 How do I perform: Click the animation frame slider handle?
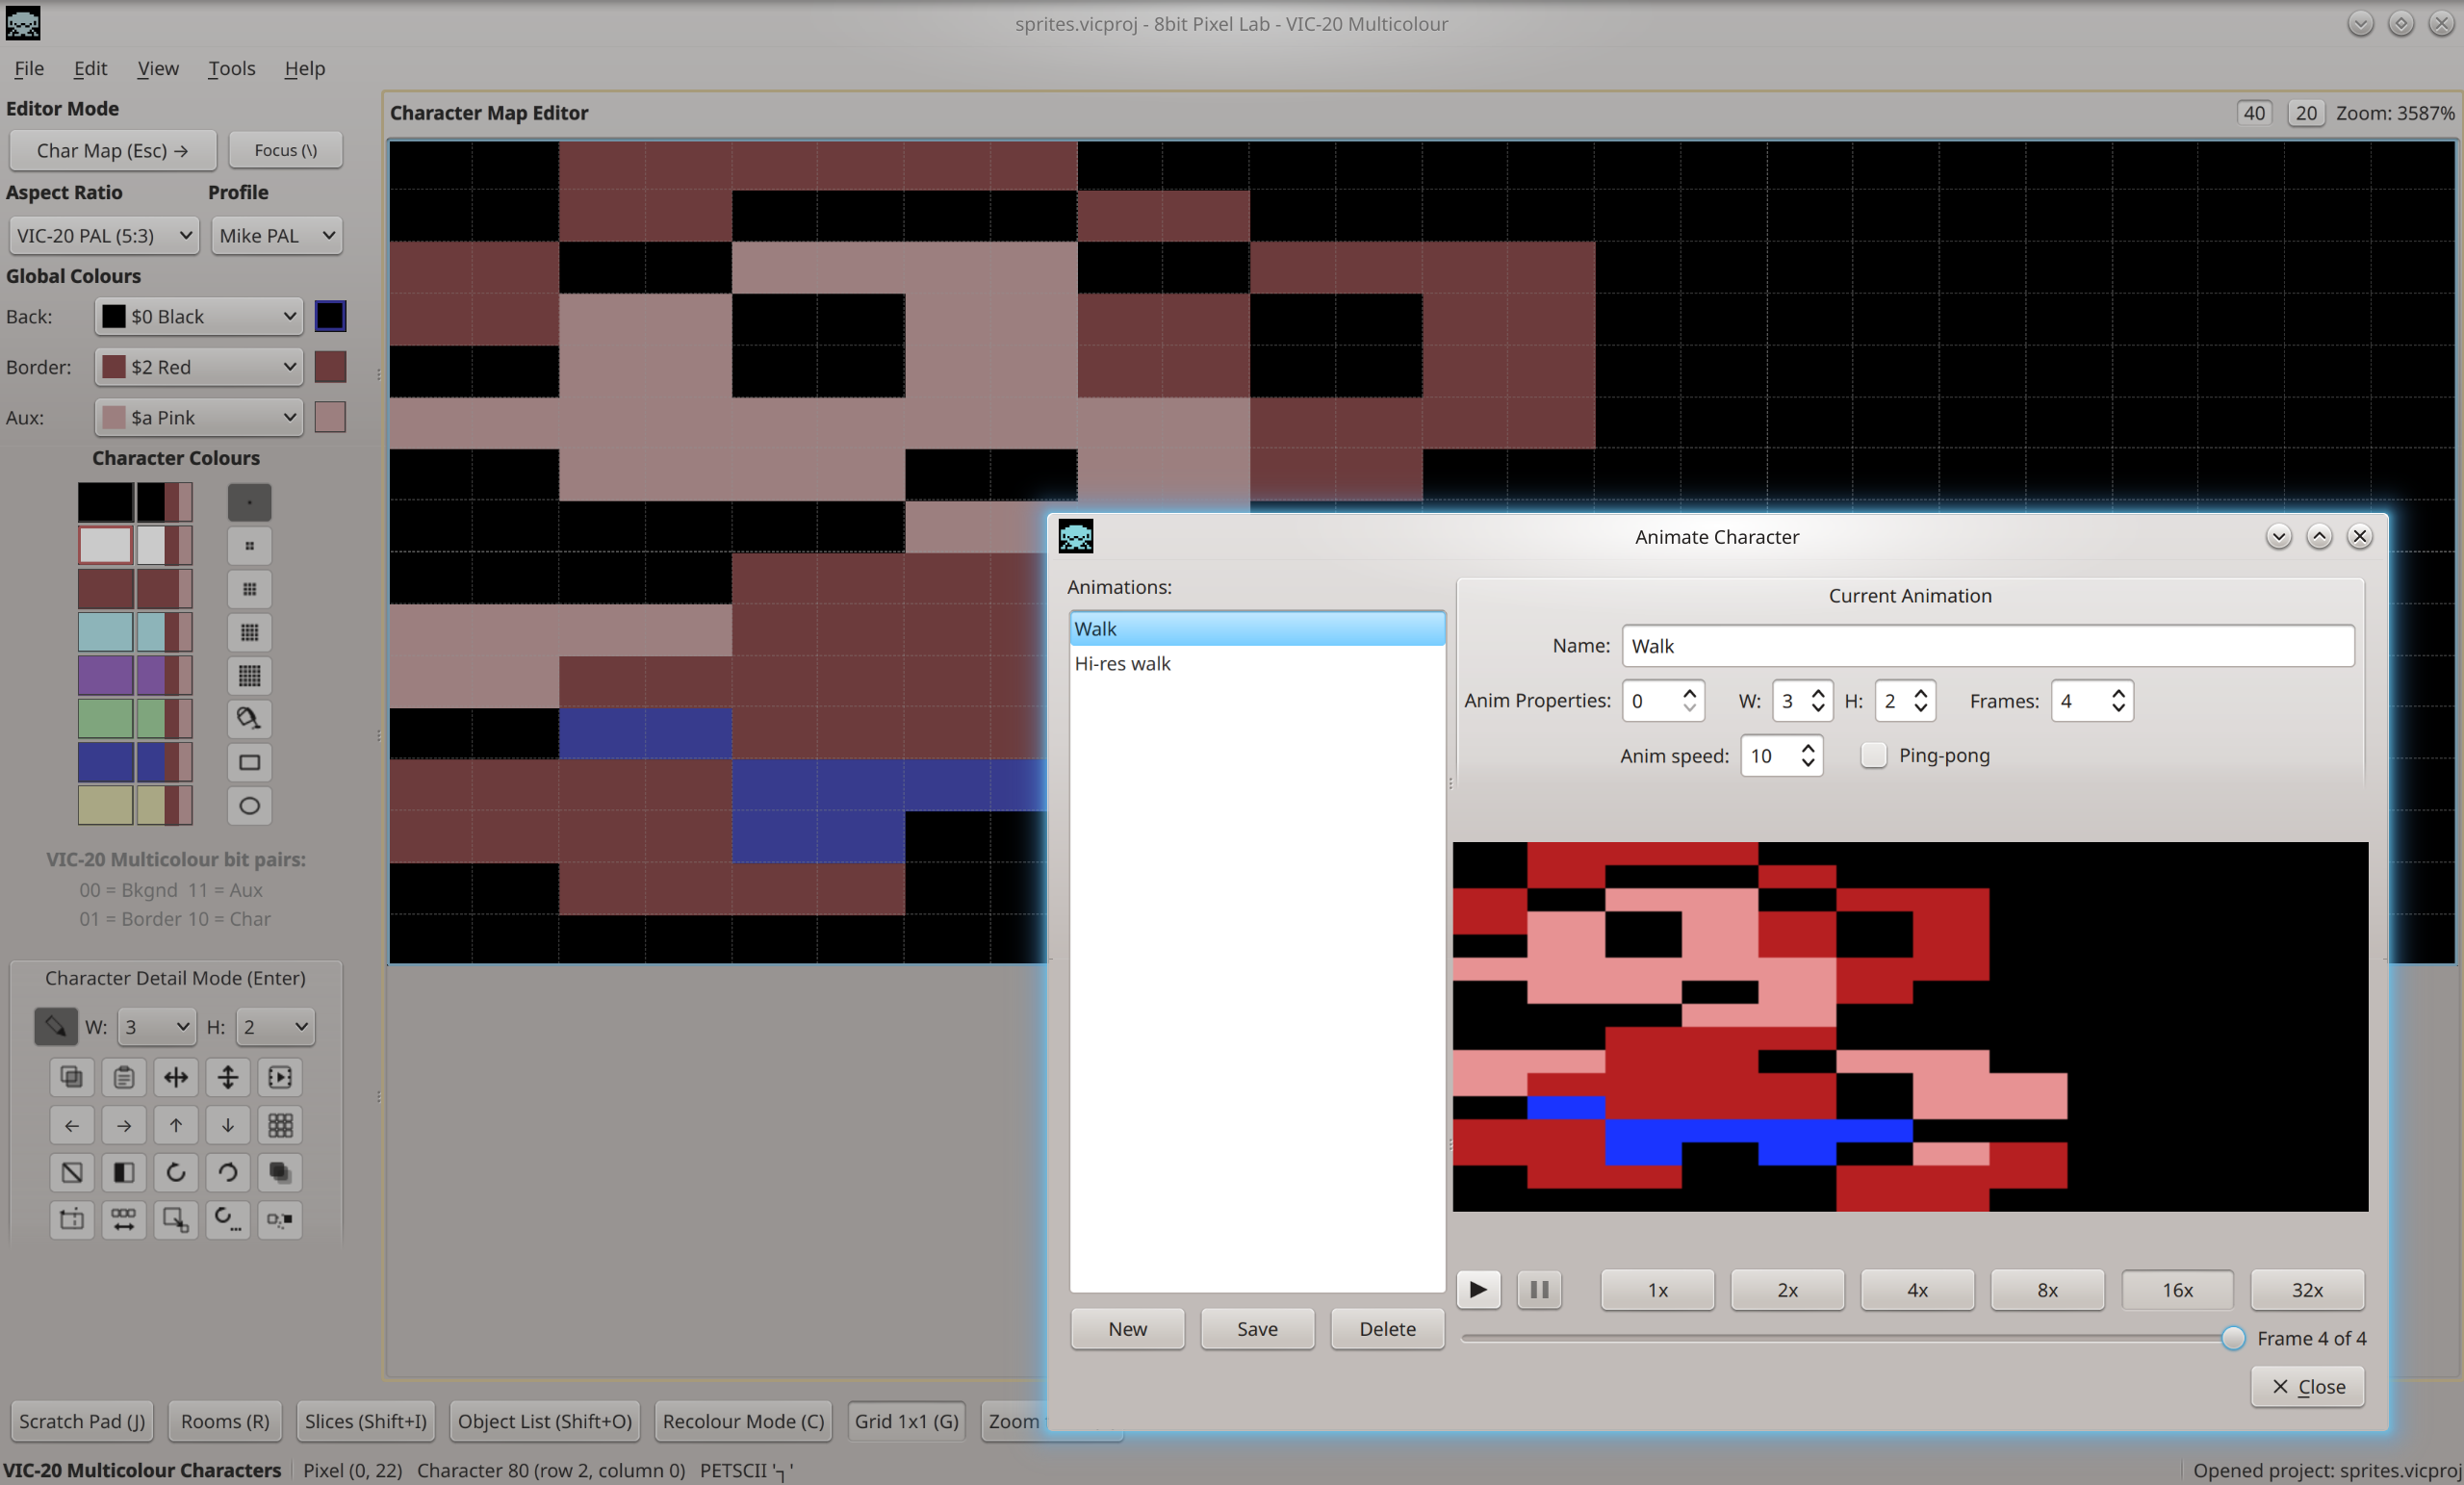[2232, 1338]
